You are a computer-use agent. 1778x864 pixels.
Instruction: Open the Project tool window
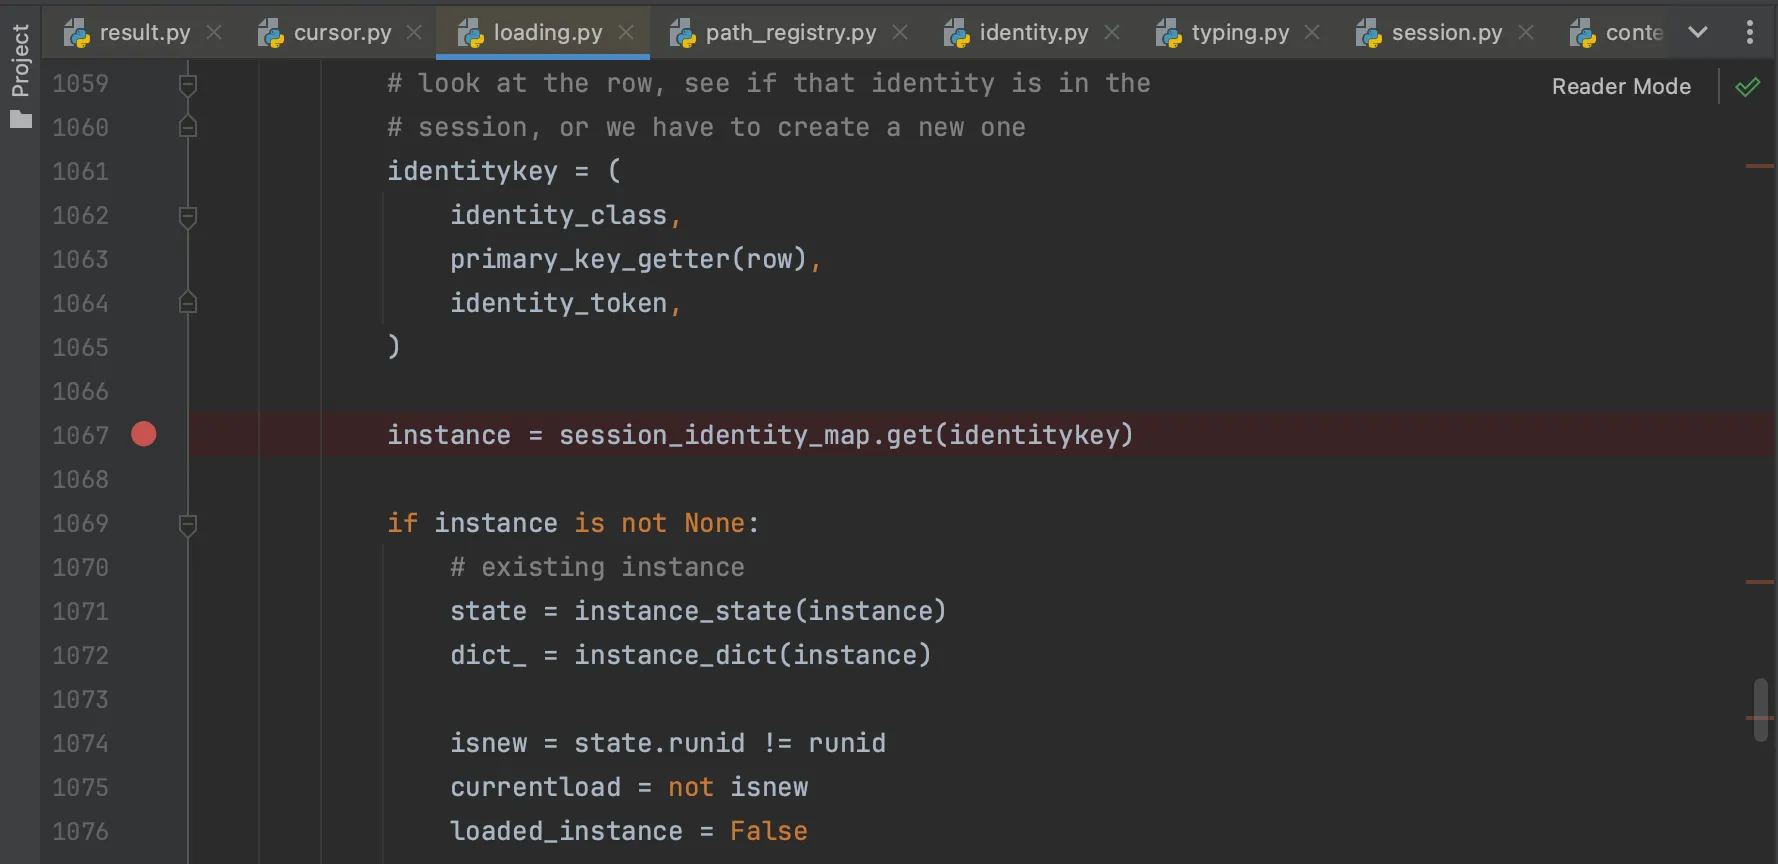20,76
